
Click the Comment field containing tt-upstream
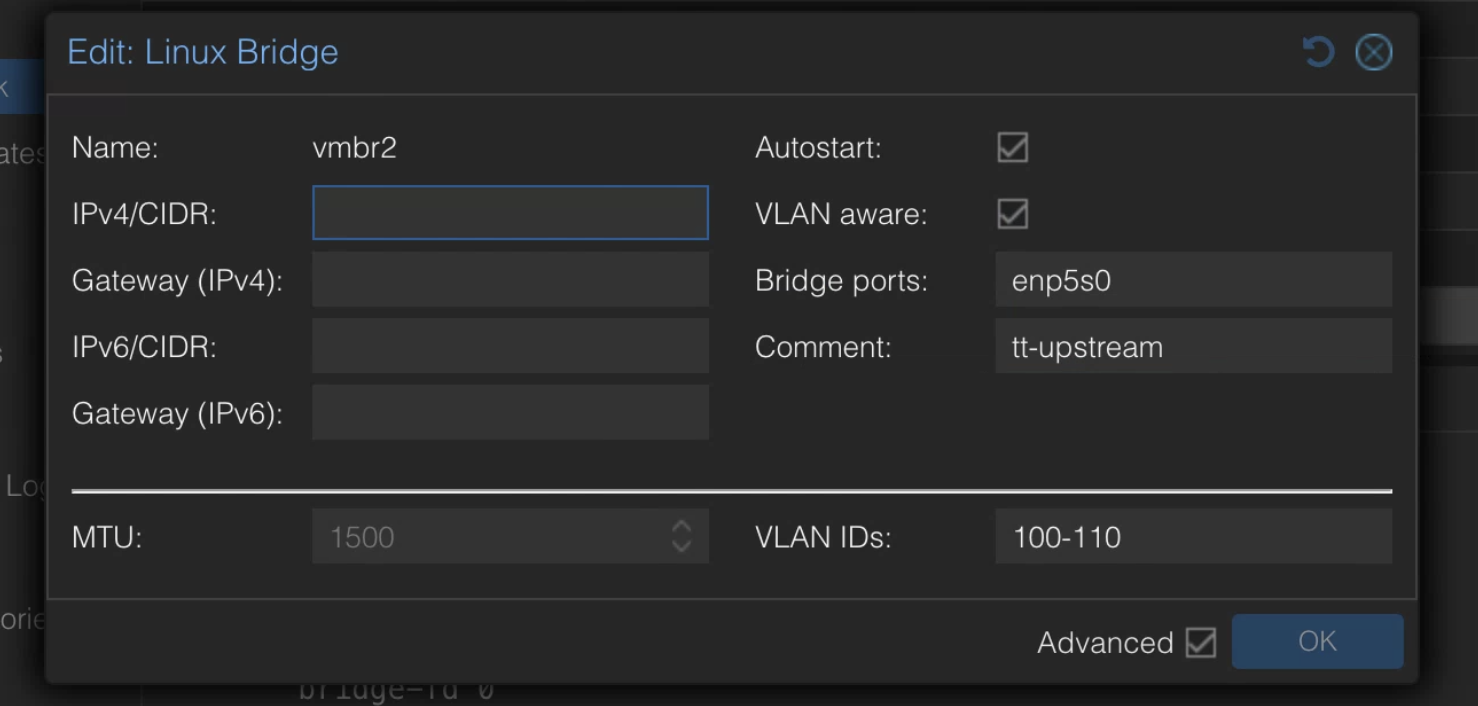click(x=1193, y=346)
